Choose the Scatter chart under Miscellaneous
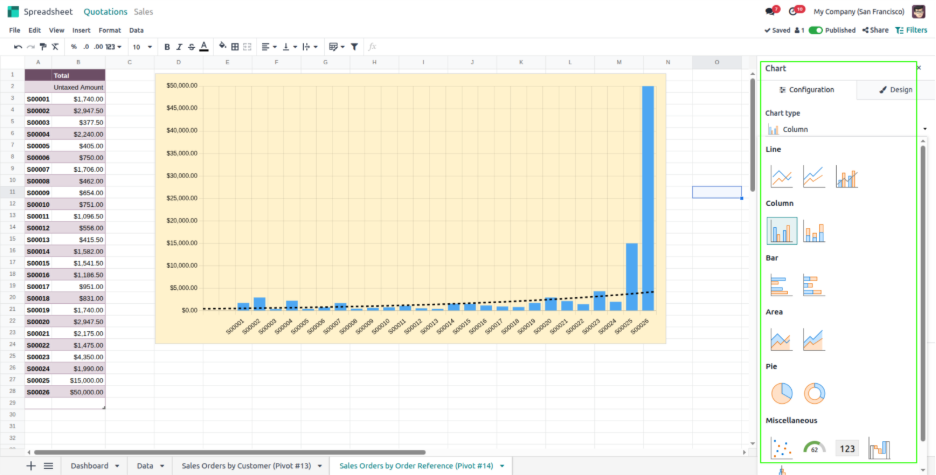 pyautogui.click(x=781, y=448)
